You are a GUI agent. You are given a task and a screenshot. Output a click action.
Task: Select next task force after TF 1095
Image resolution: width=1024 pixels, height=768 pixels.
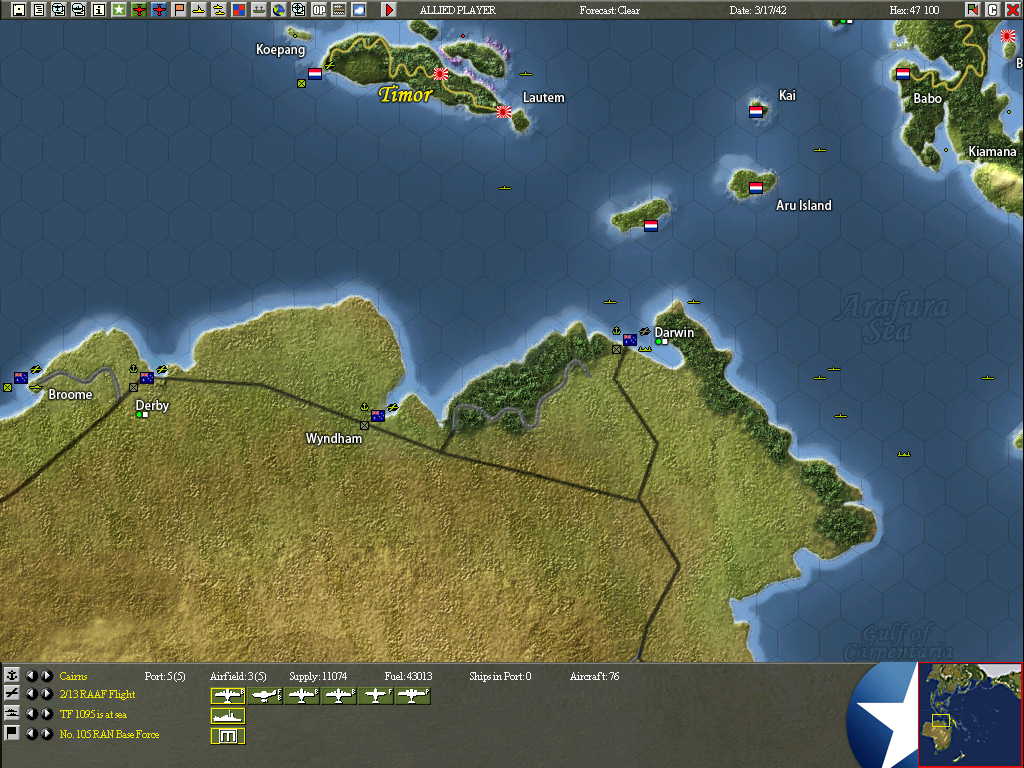pos(46,714)
